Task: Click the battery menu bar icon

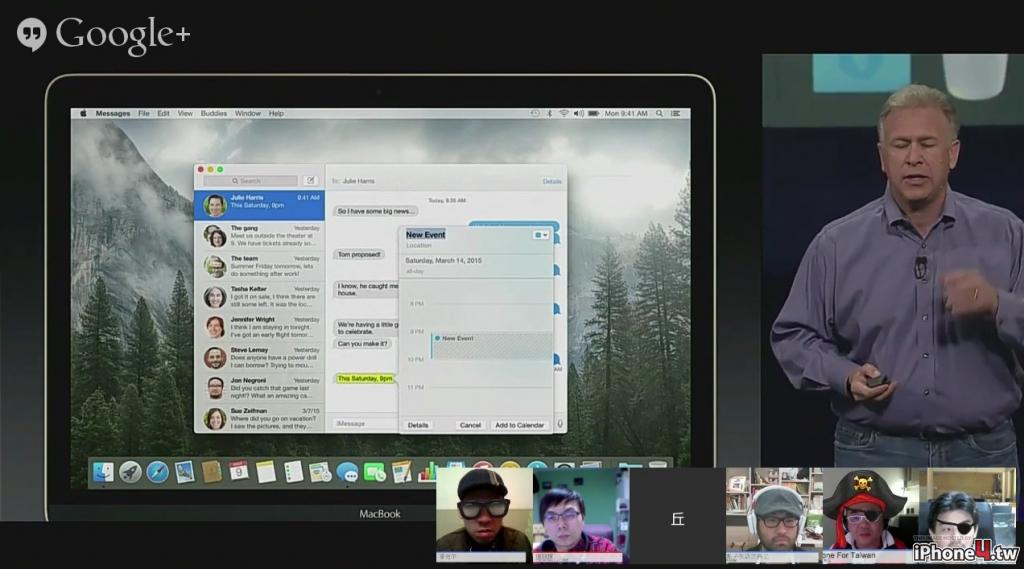Action: coord(594,114)
